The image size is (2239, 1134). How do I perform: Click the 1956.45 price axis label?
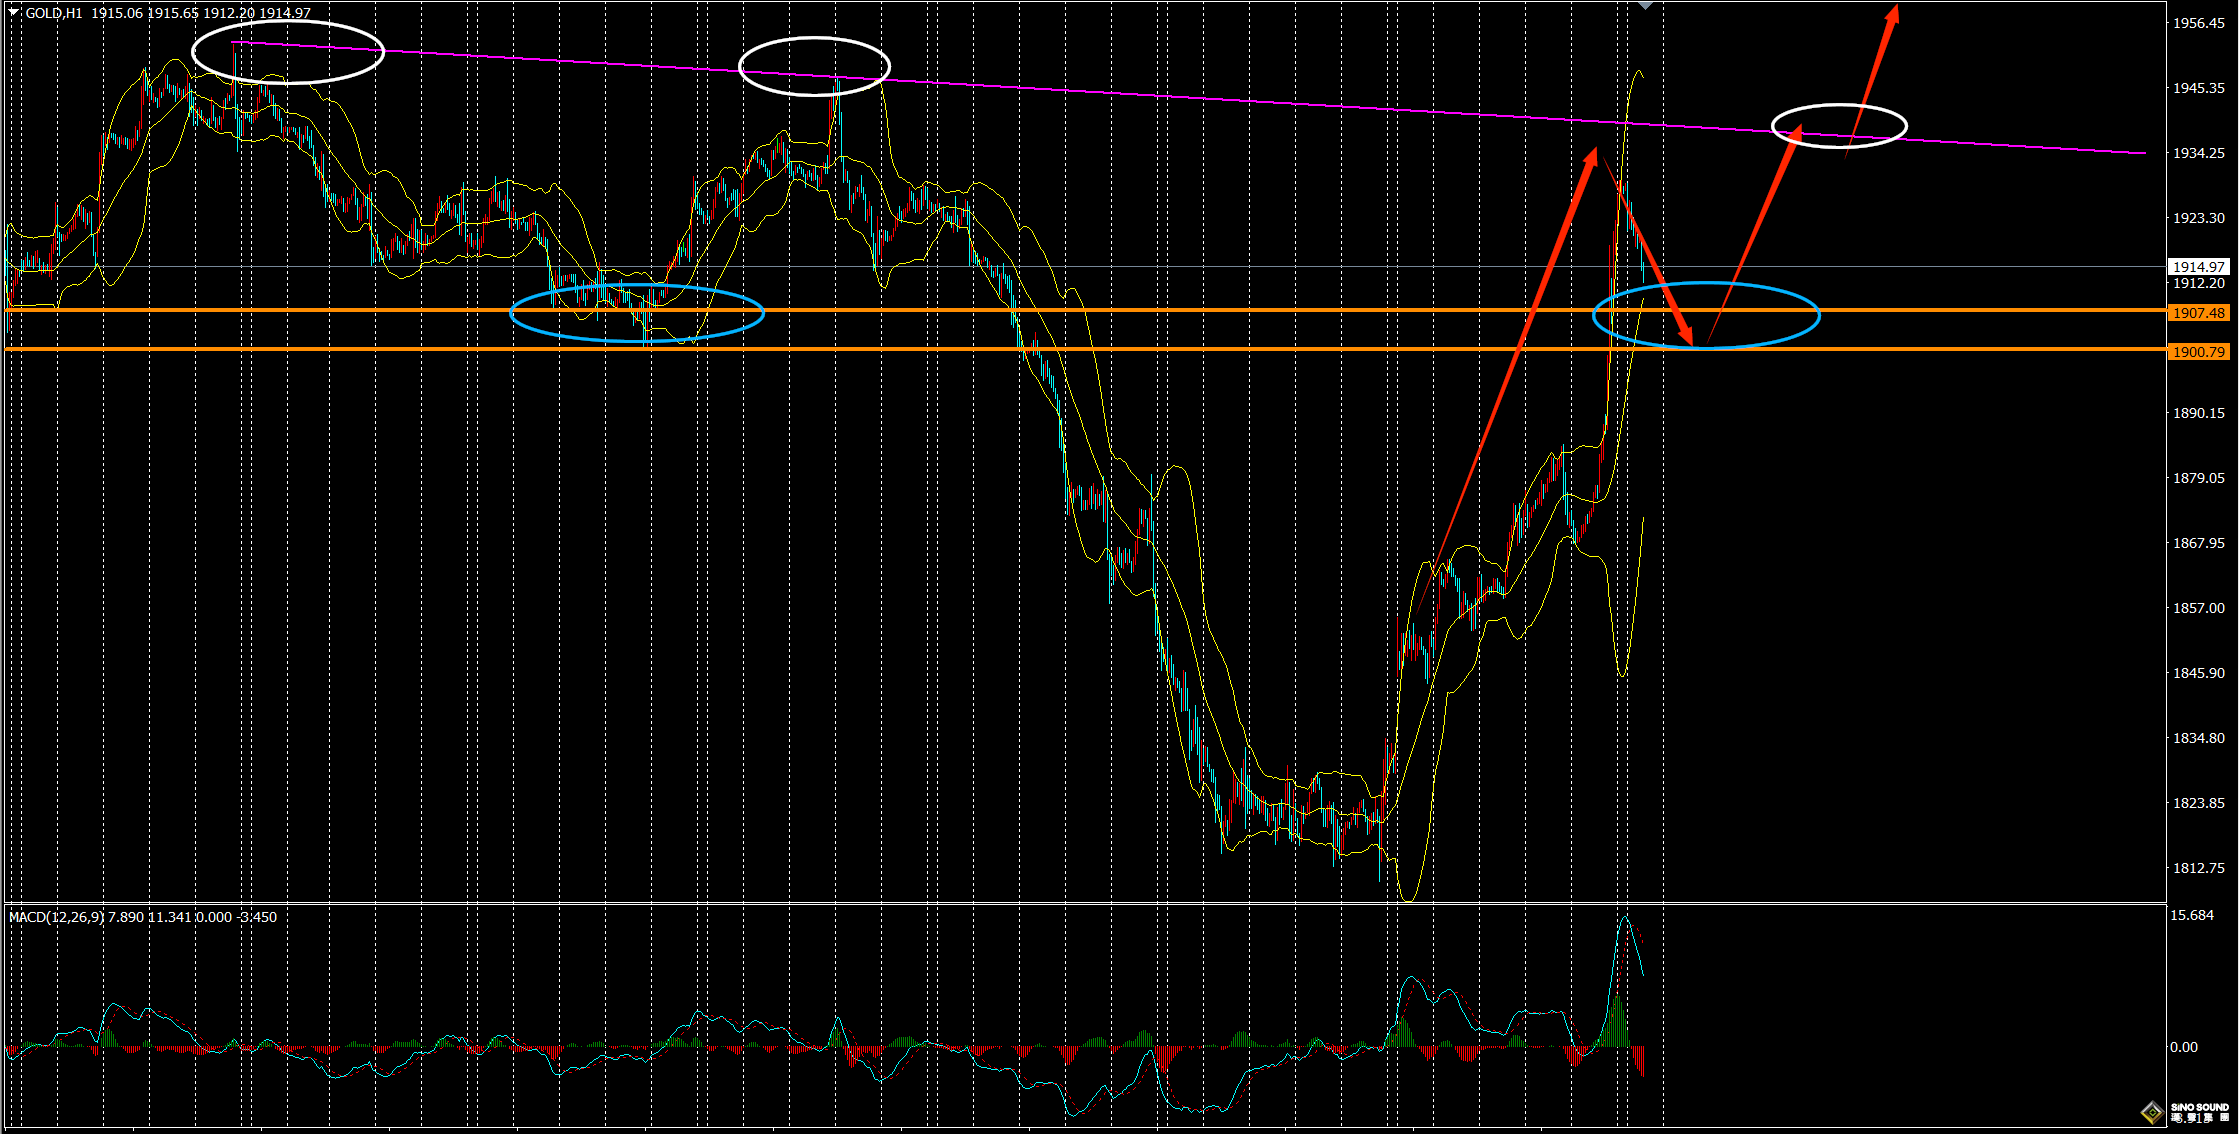coord(2197,23)
